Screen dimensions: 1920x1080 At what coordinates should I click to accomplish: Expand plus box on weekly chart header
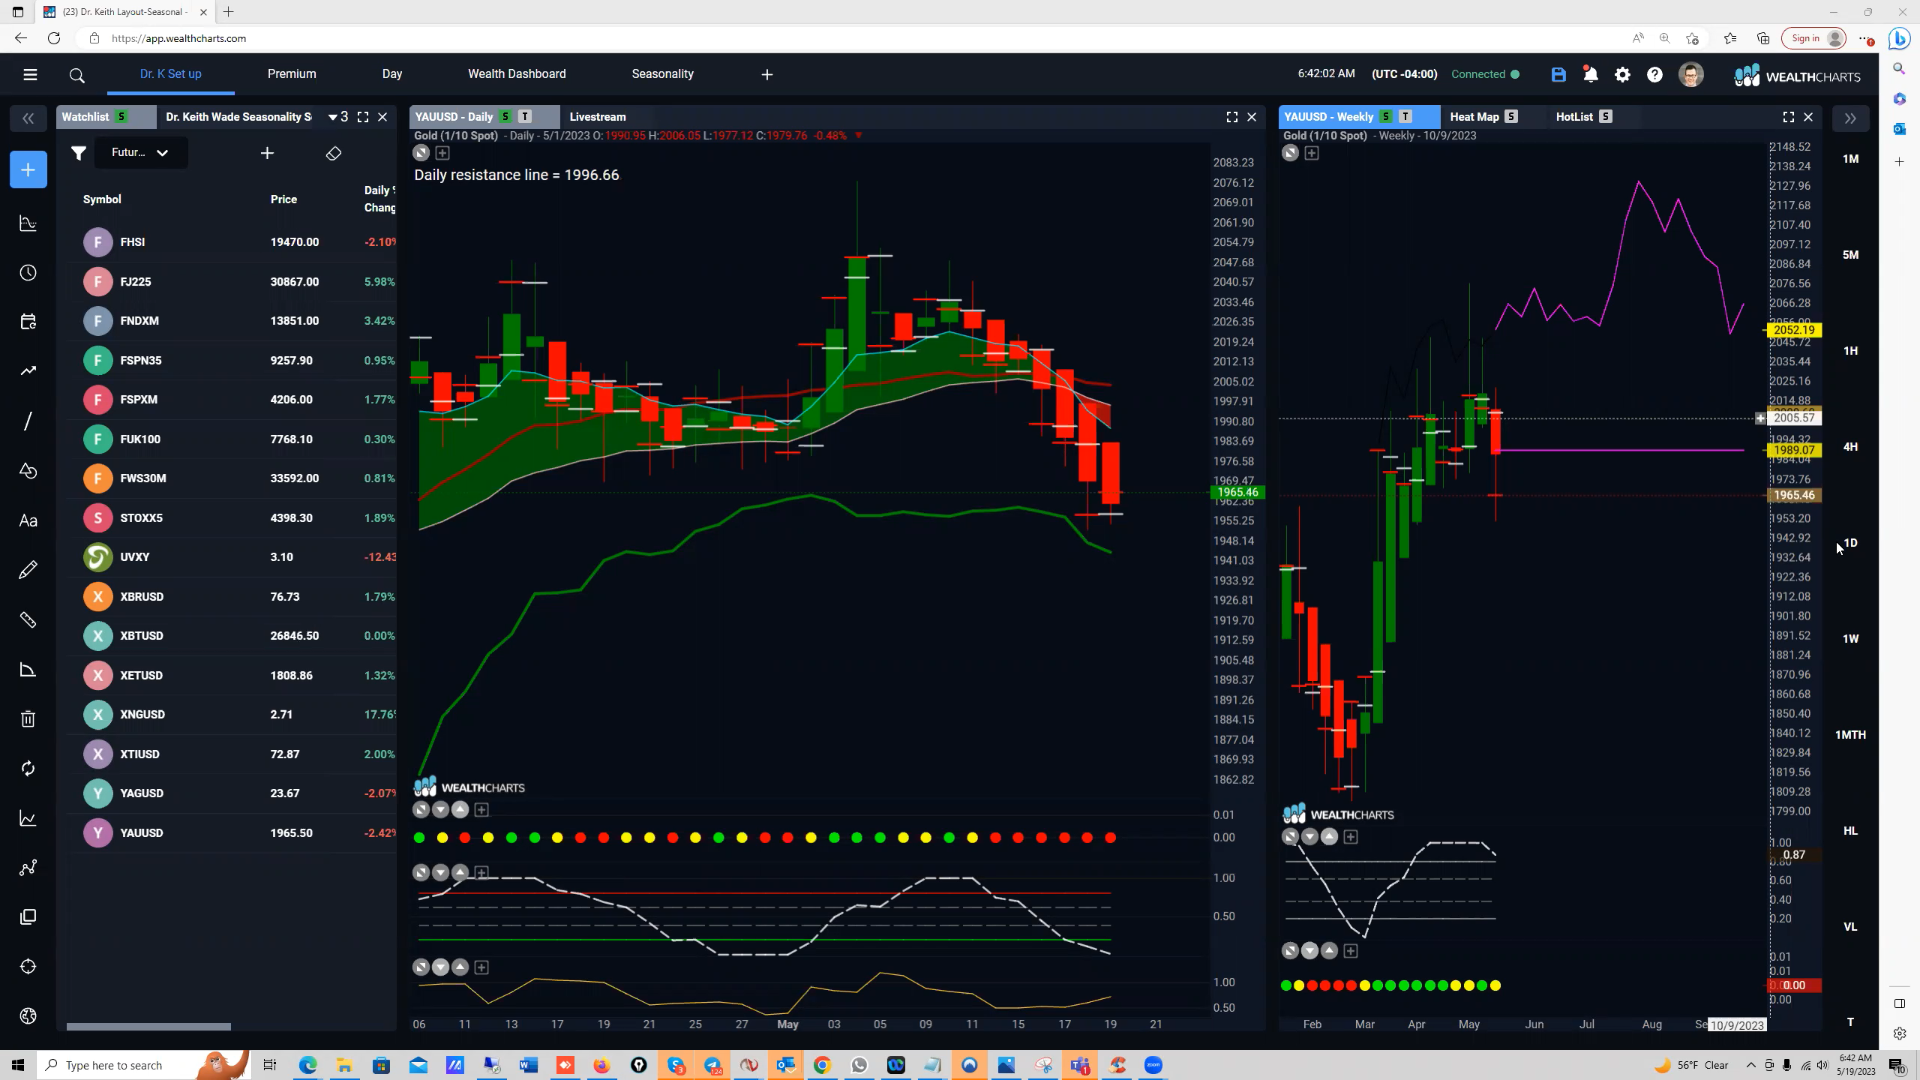[x=1311, y=153]
